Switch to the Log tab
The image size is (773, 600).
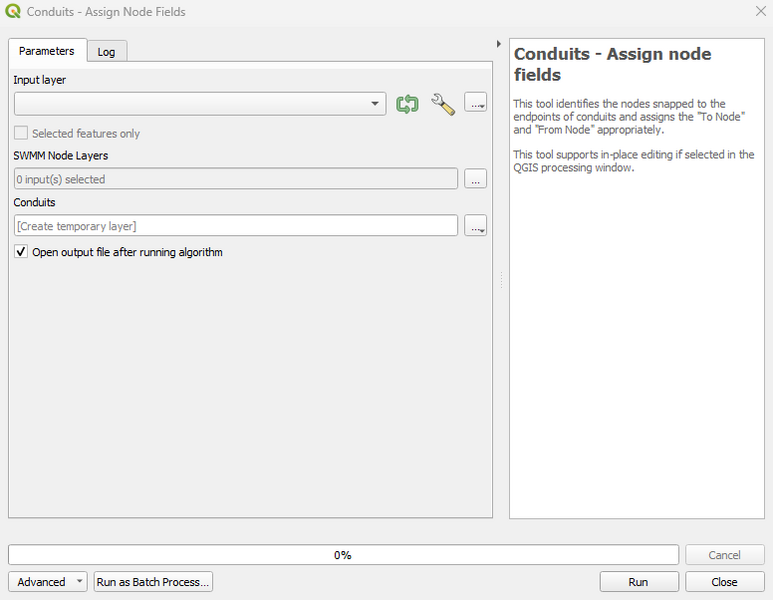coord(106,52)
